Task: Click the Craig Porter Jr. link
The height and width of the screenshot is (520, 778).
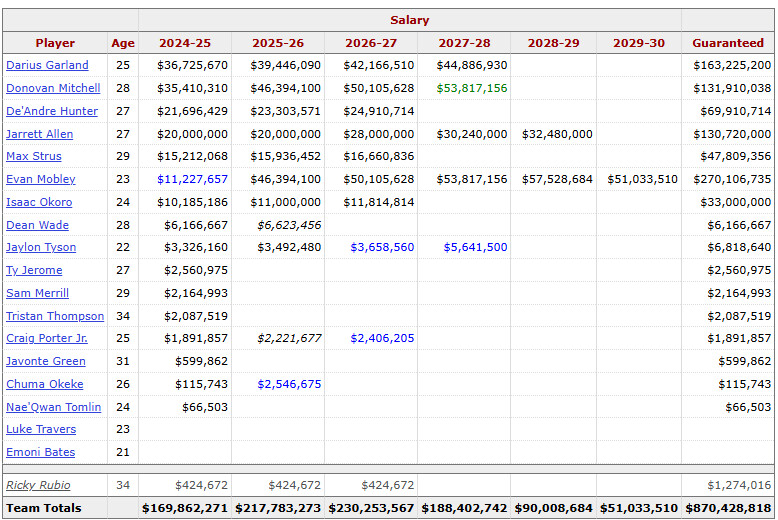Action: pyautogui.click(x=47, y=338)
